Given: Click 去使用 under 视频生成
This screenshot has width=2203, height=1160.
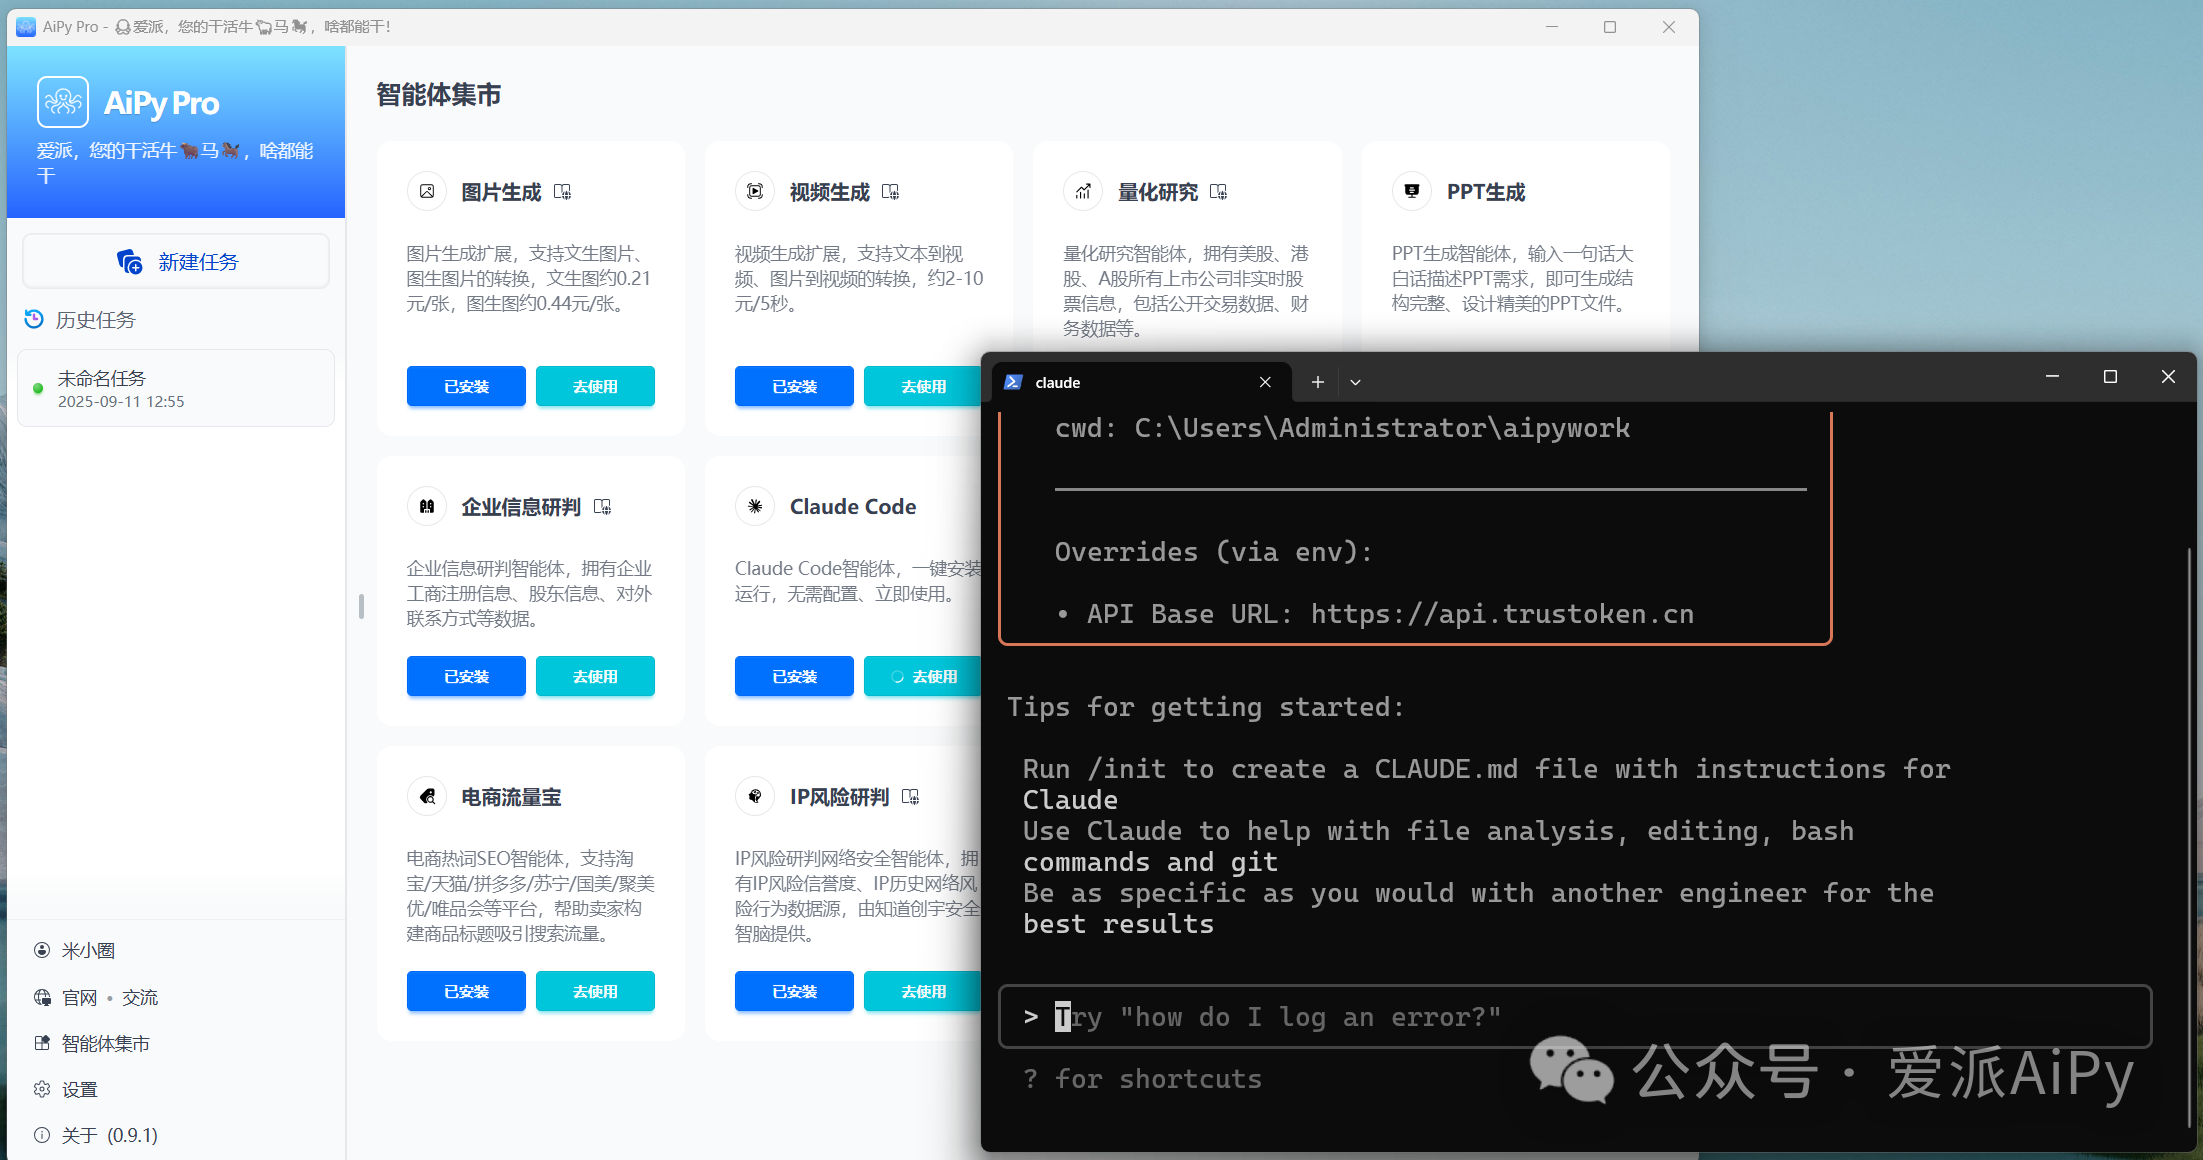Looking at the screenshot, I should point(922,386).
